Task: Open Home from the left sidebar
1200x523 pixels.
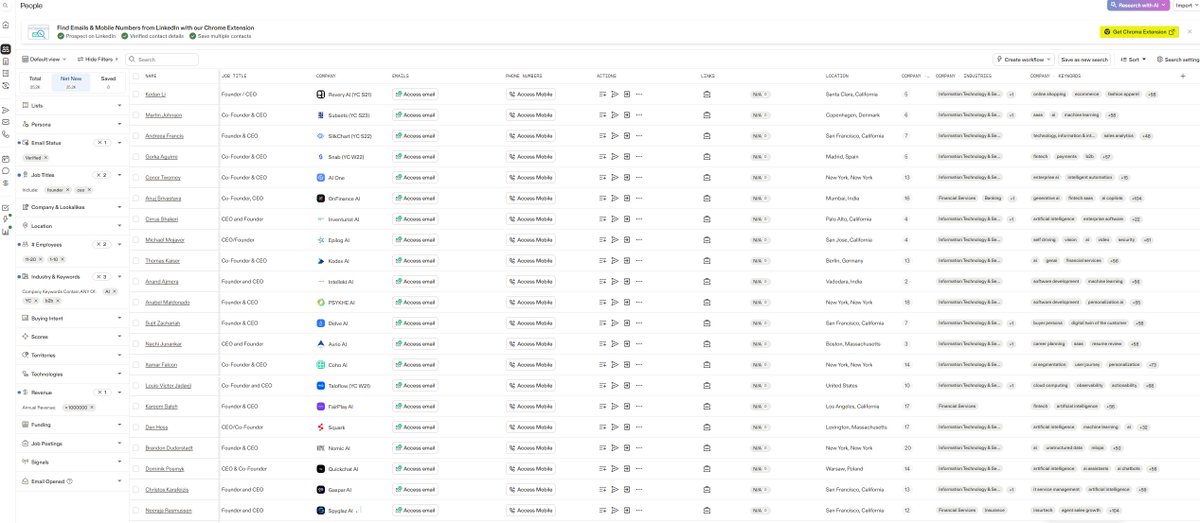Action: [x=6, y=25]
